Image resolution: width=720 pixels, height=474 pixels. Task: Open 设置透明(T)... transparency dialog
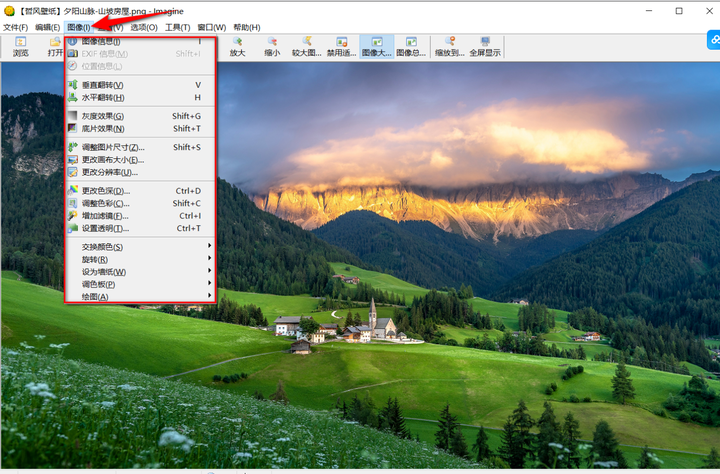pyautogui.click(x=140, y=228)
